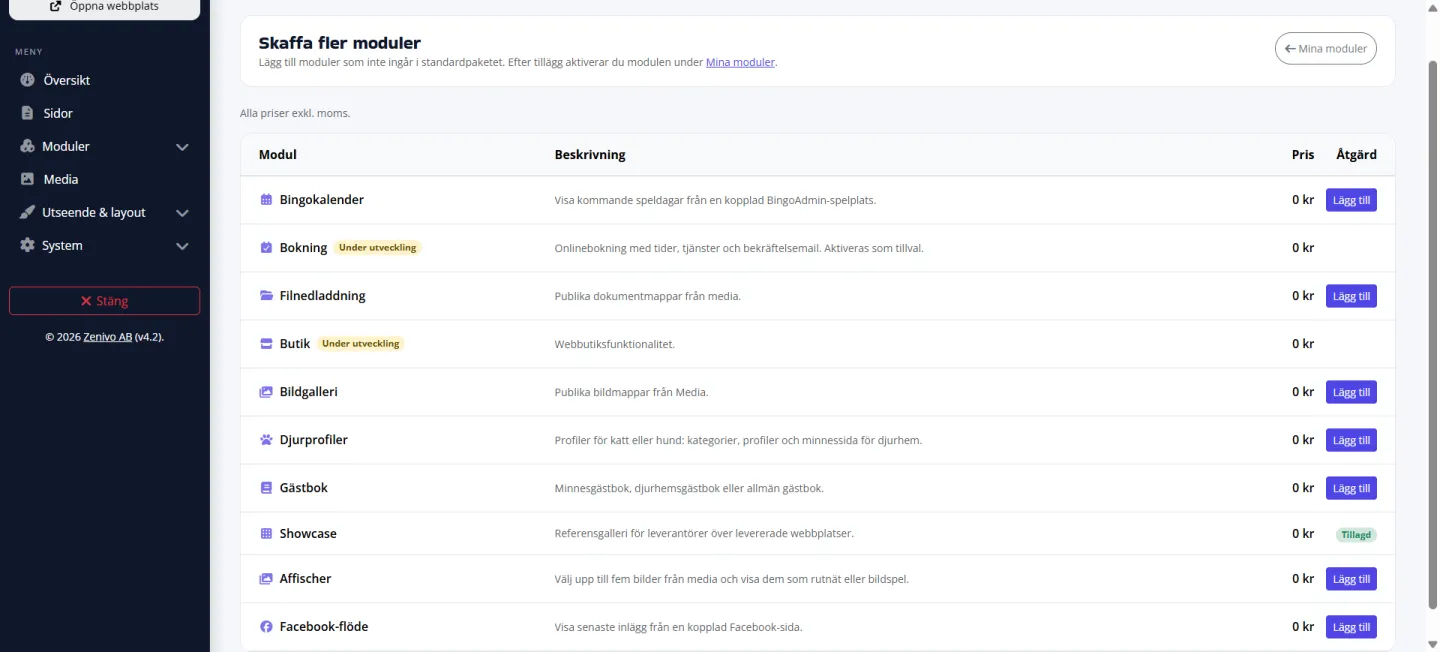Click the Showcase grid icon
This screenshot has width=1440, height=652.
(266, 534)
